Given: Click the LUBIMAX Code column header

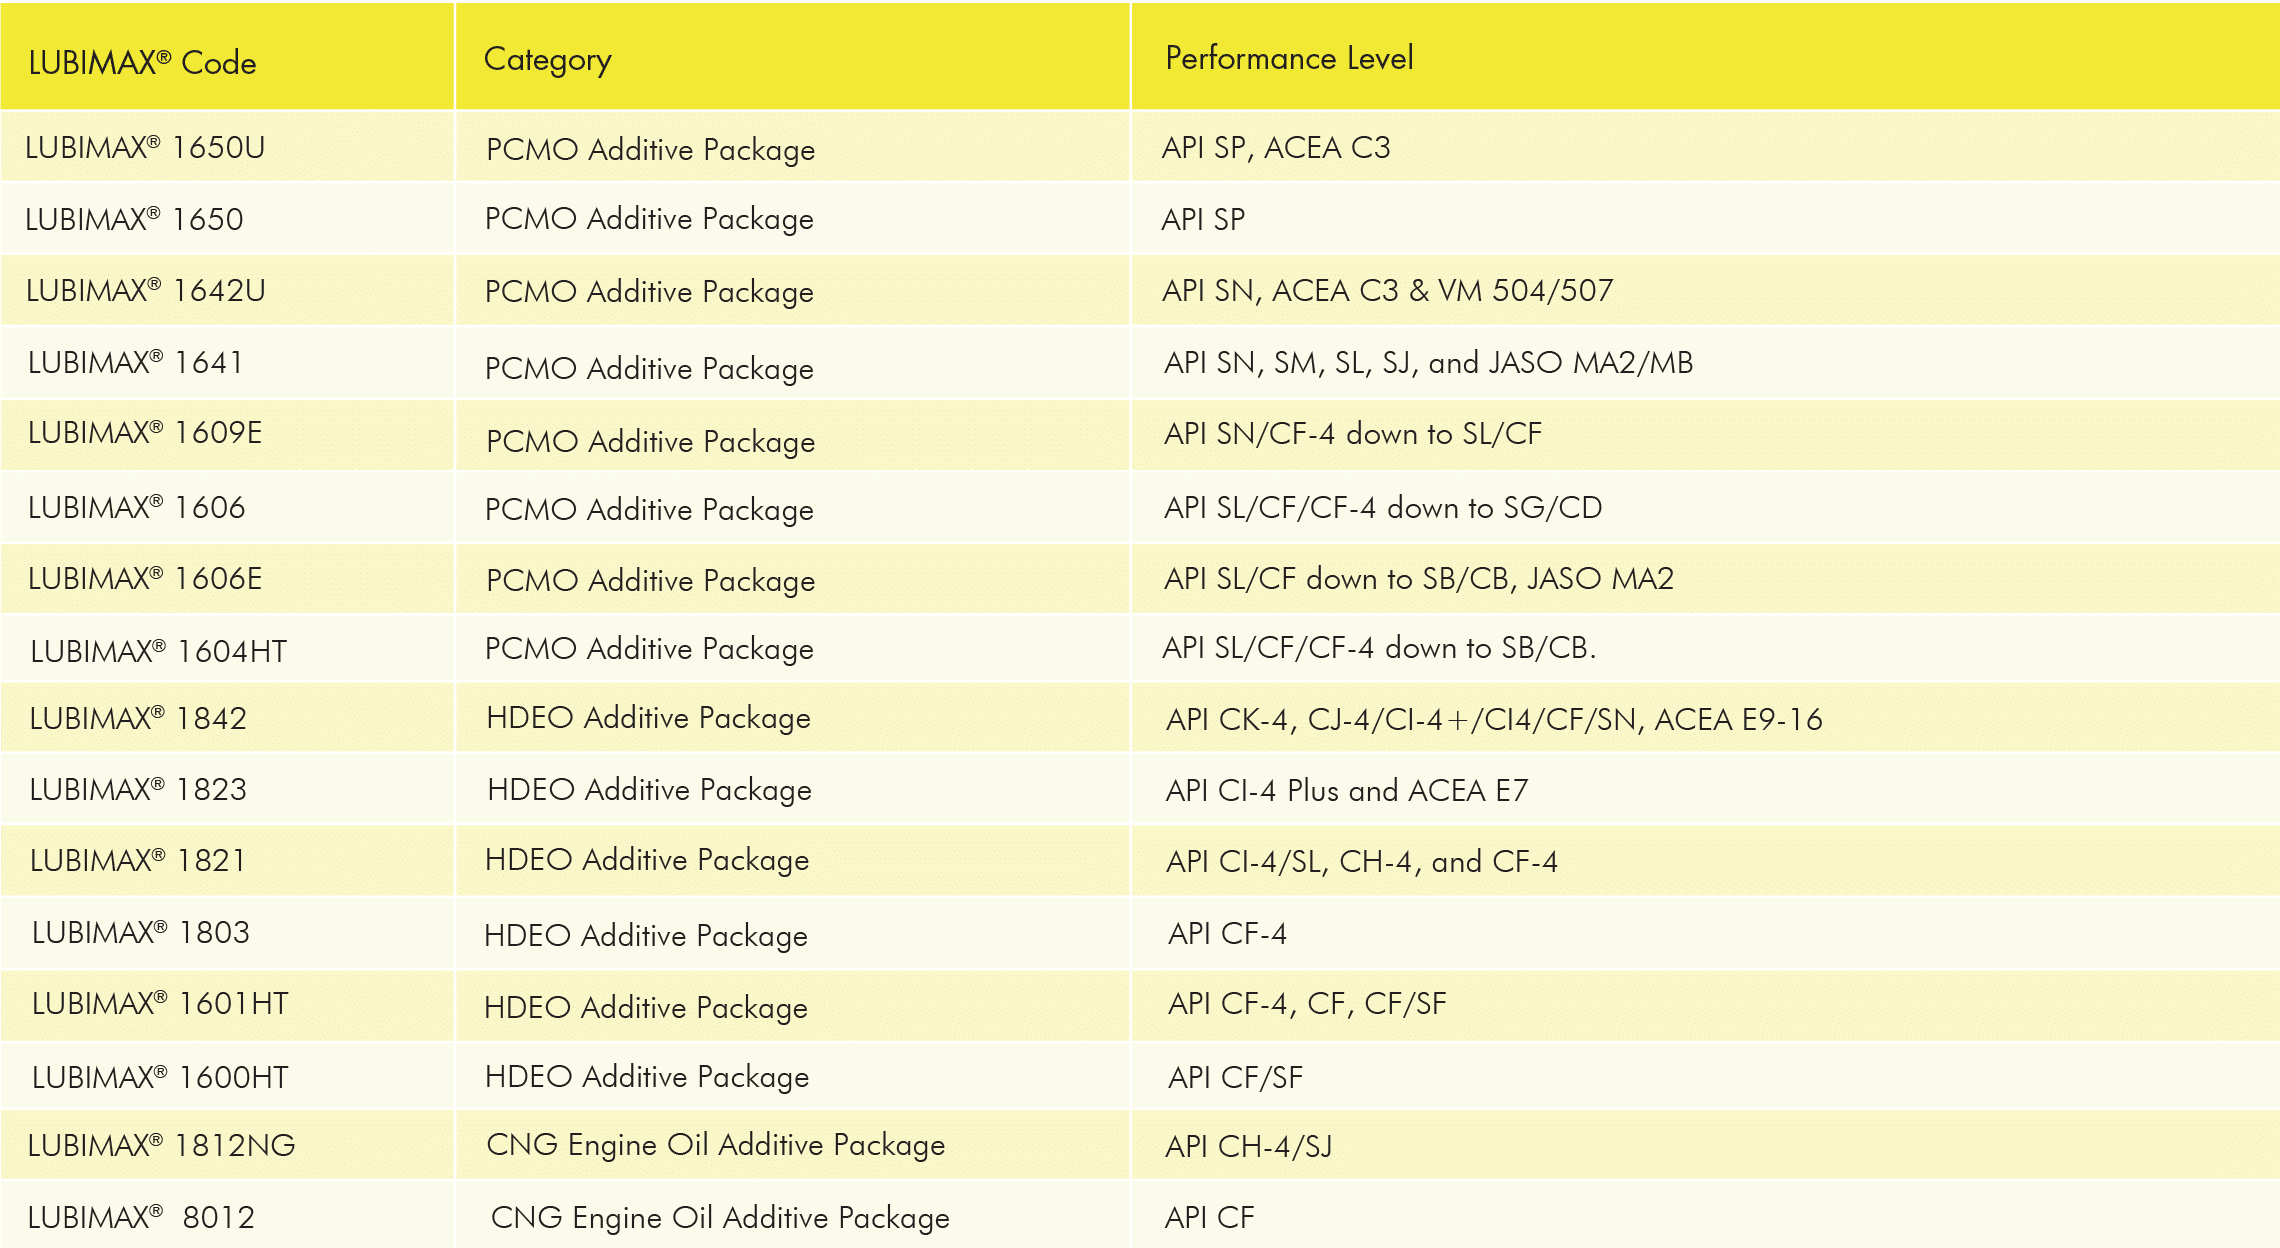Looking at the screenshot, I should click(226, 57).
